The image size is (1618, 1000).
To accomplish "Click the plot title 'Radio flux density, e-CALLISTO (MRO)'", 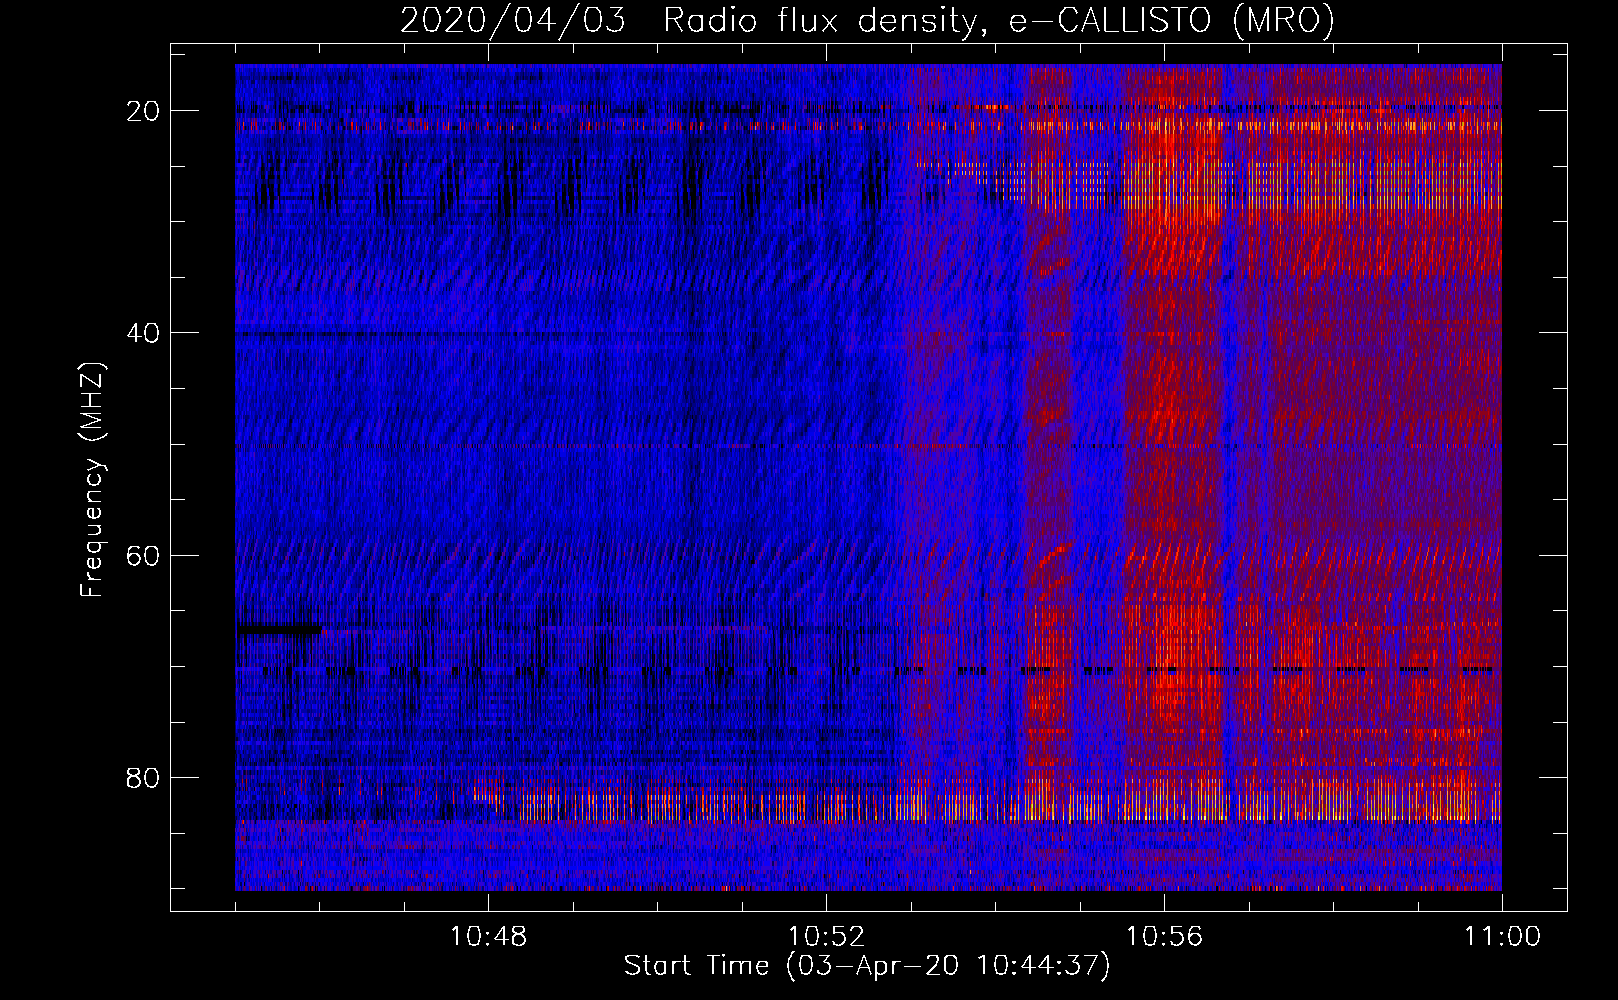I will click(999, 21).
